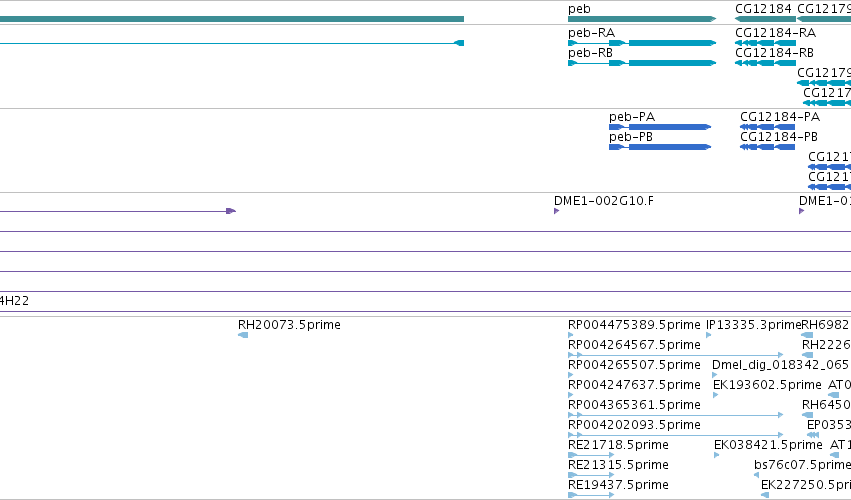
Task: Click the peb-PB protein label
Action: (x=631, y=137)
